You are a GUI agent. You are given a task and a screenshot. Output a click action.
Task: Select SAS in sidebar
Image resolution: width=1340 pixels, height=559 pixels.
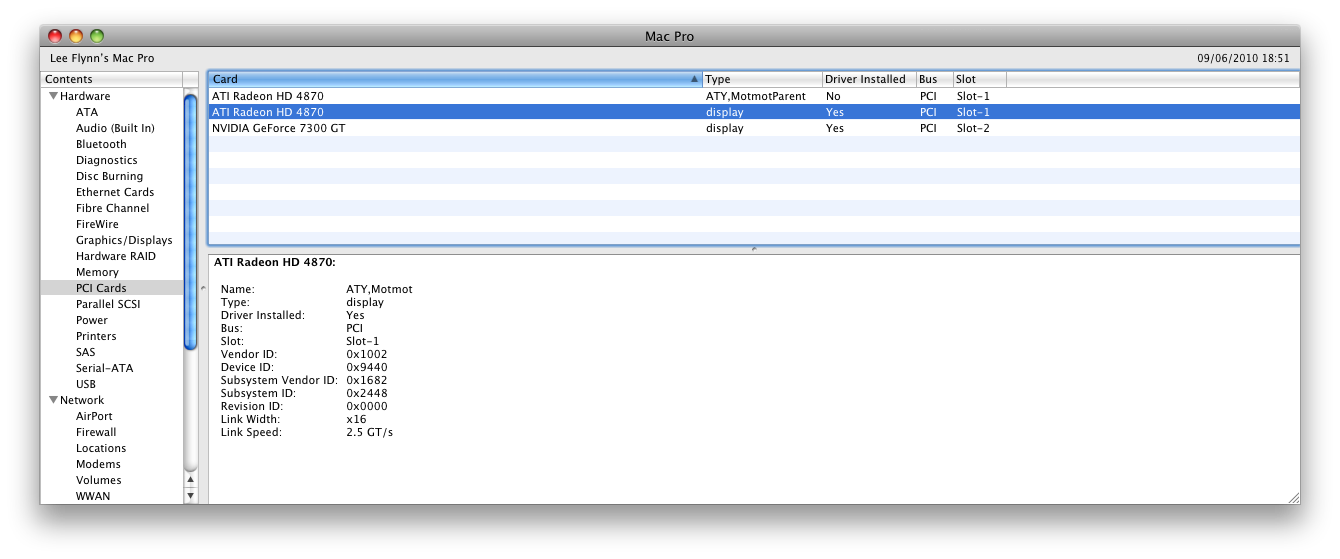[x=86, y=352]
